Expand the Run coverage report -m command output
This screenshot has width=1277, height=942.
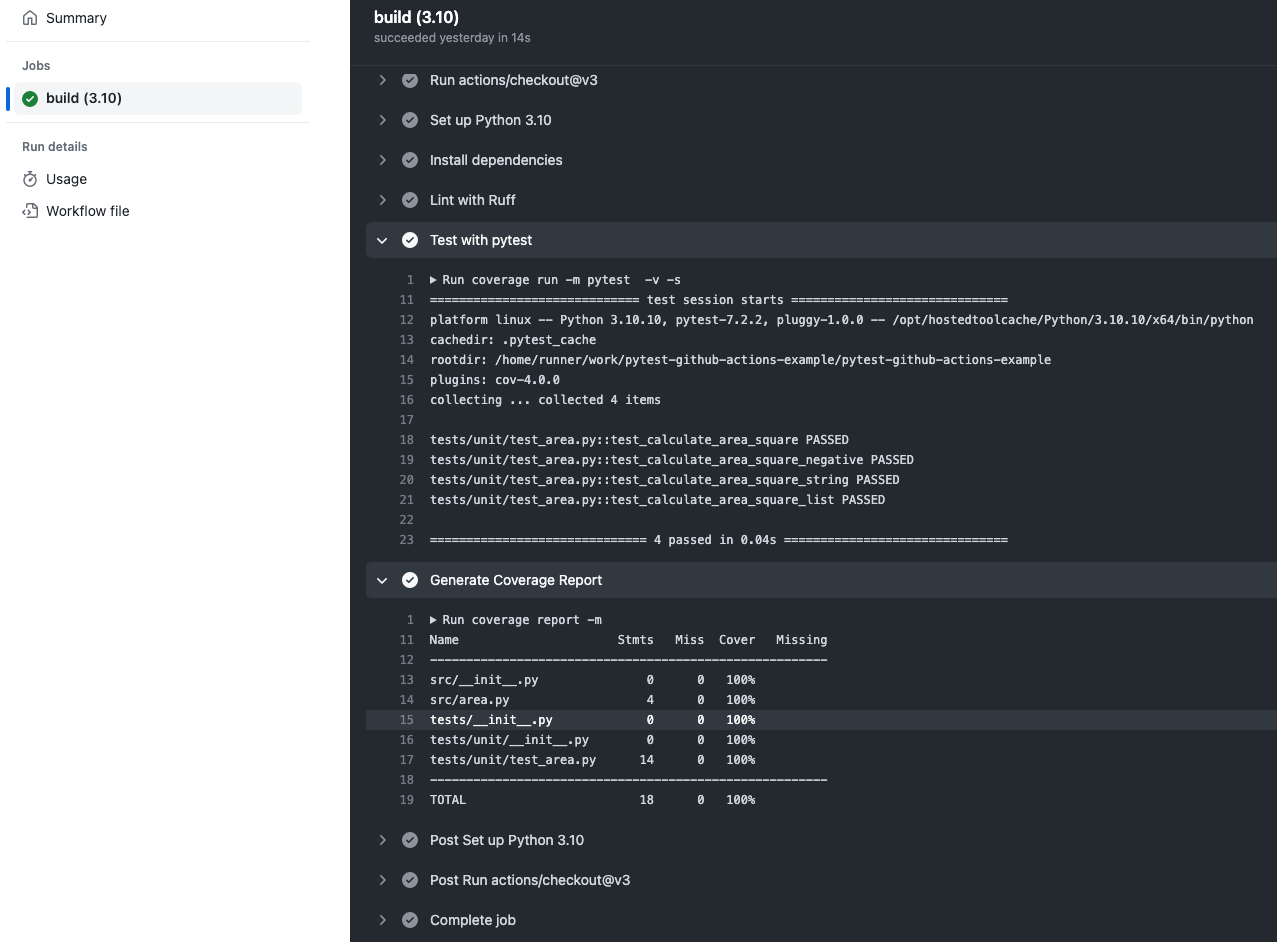[433, 619]
